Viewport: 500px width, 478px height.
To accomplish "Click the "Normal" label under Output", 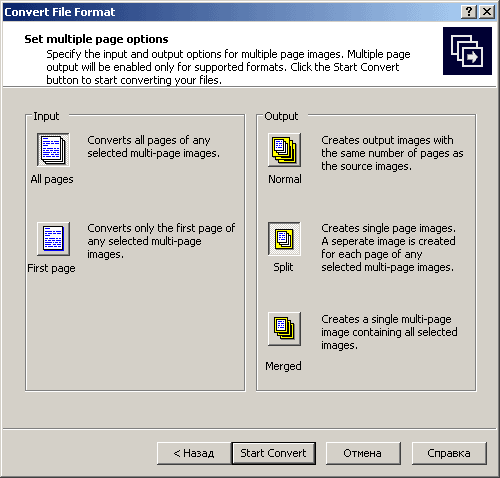I will pos(285,179).
